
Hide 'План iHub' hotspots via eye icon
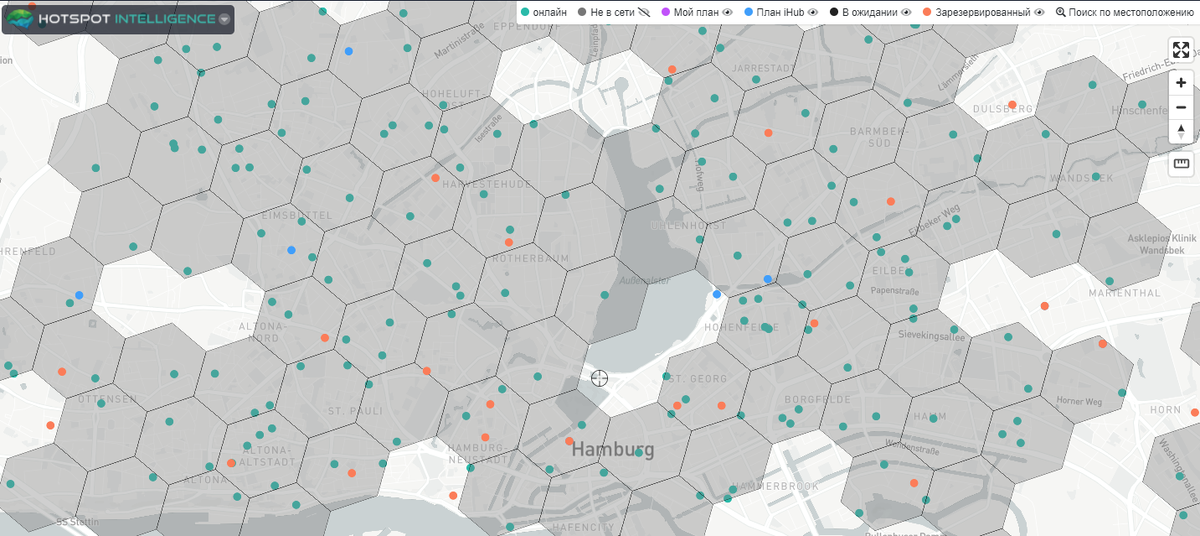[x=814, y=12]
